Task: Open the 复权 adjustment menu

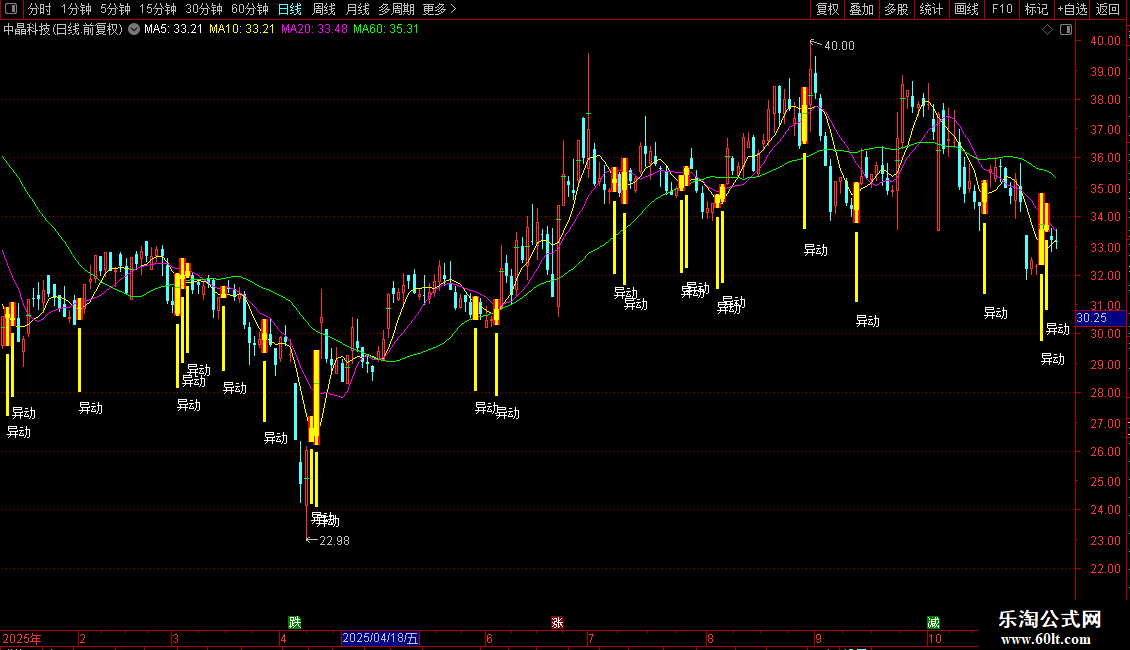Action: pos(827,9)
